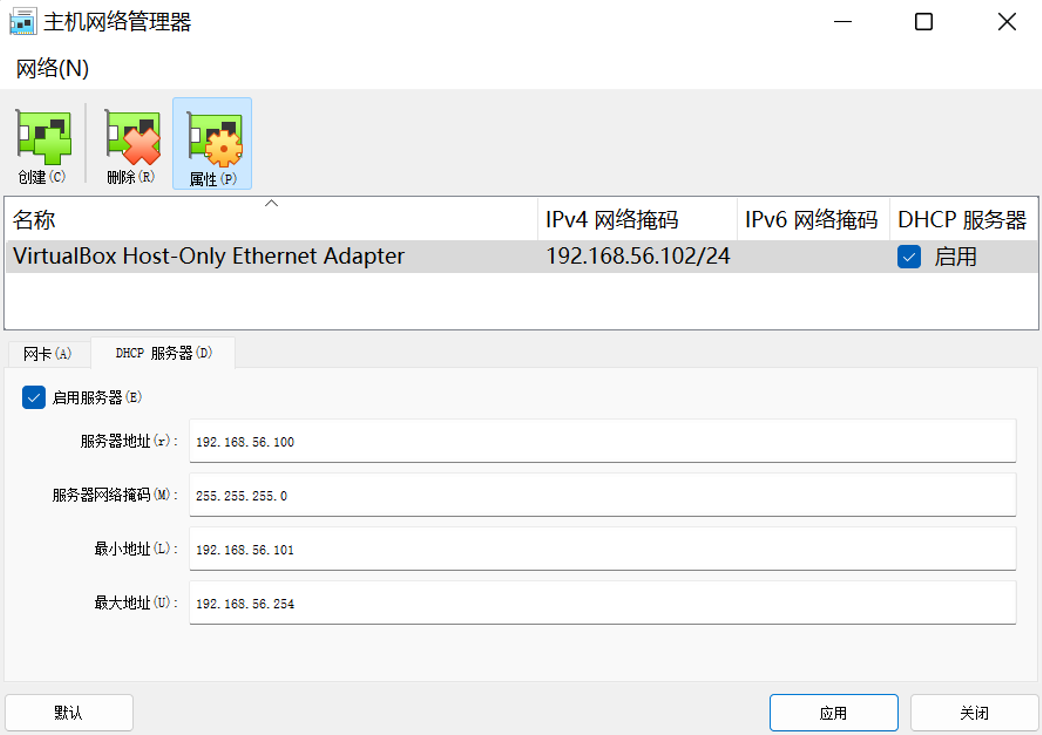Click the Create (创建) network adapter icon
Viewport: 1042px width, 735px height.
(x=43, y=144)
